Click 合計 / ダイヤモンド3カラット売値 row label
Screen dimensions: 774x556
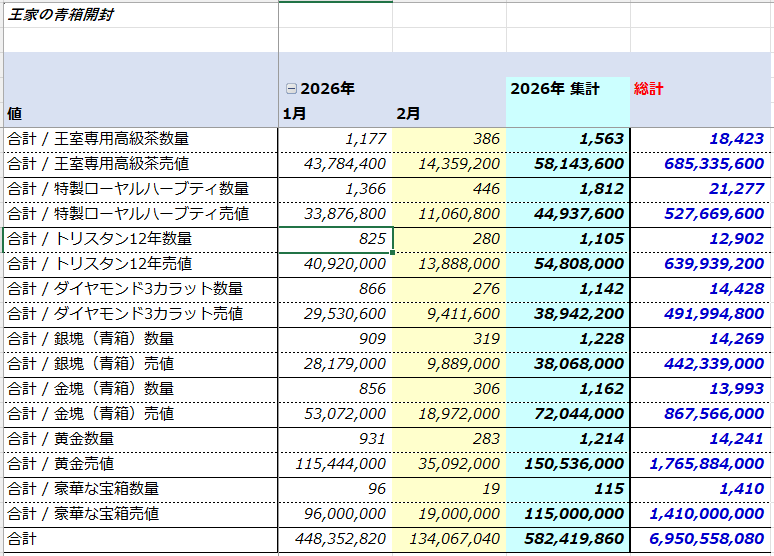(x=125, y=314)
